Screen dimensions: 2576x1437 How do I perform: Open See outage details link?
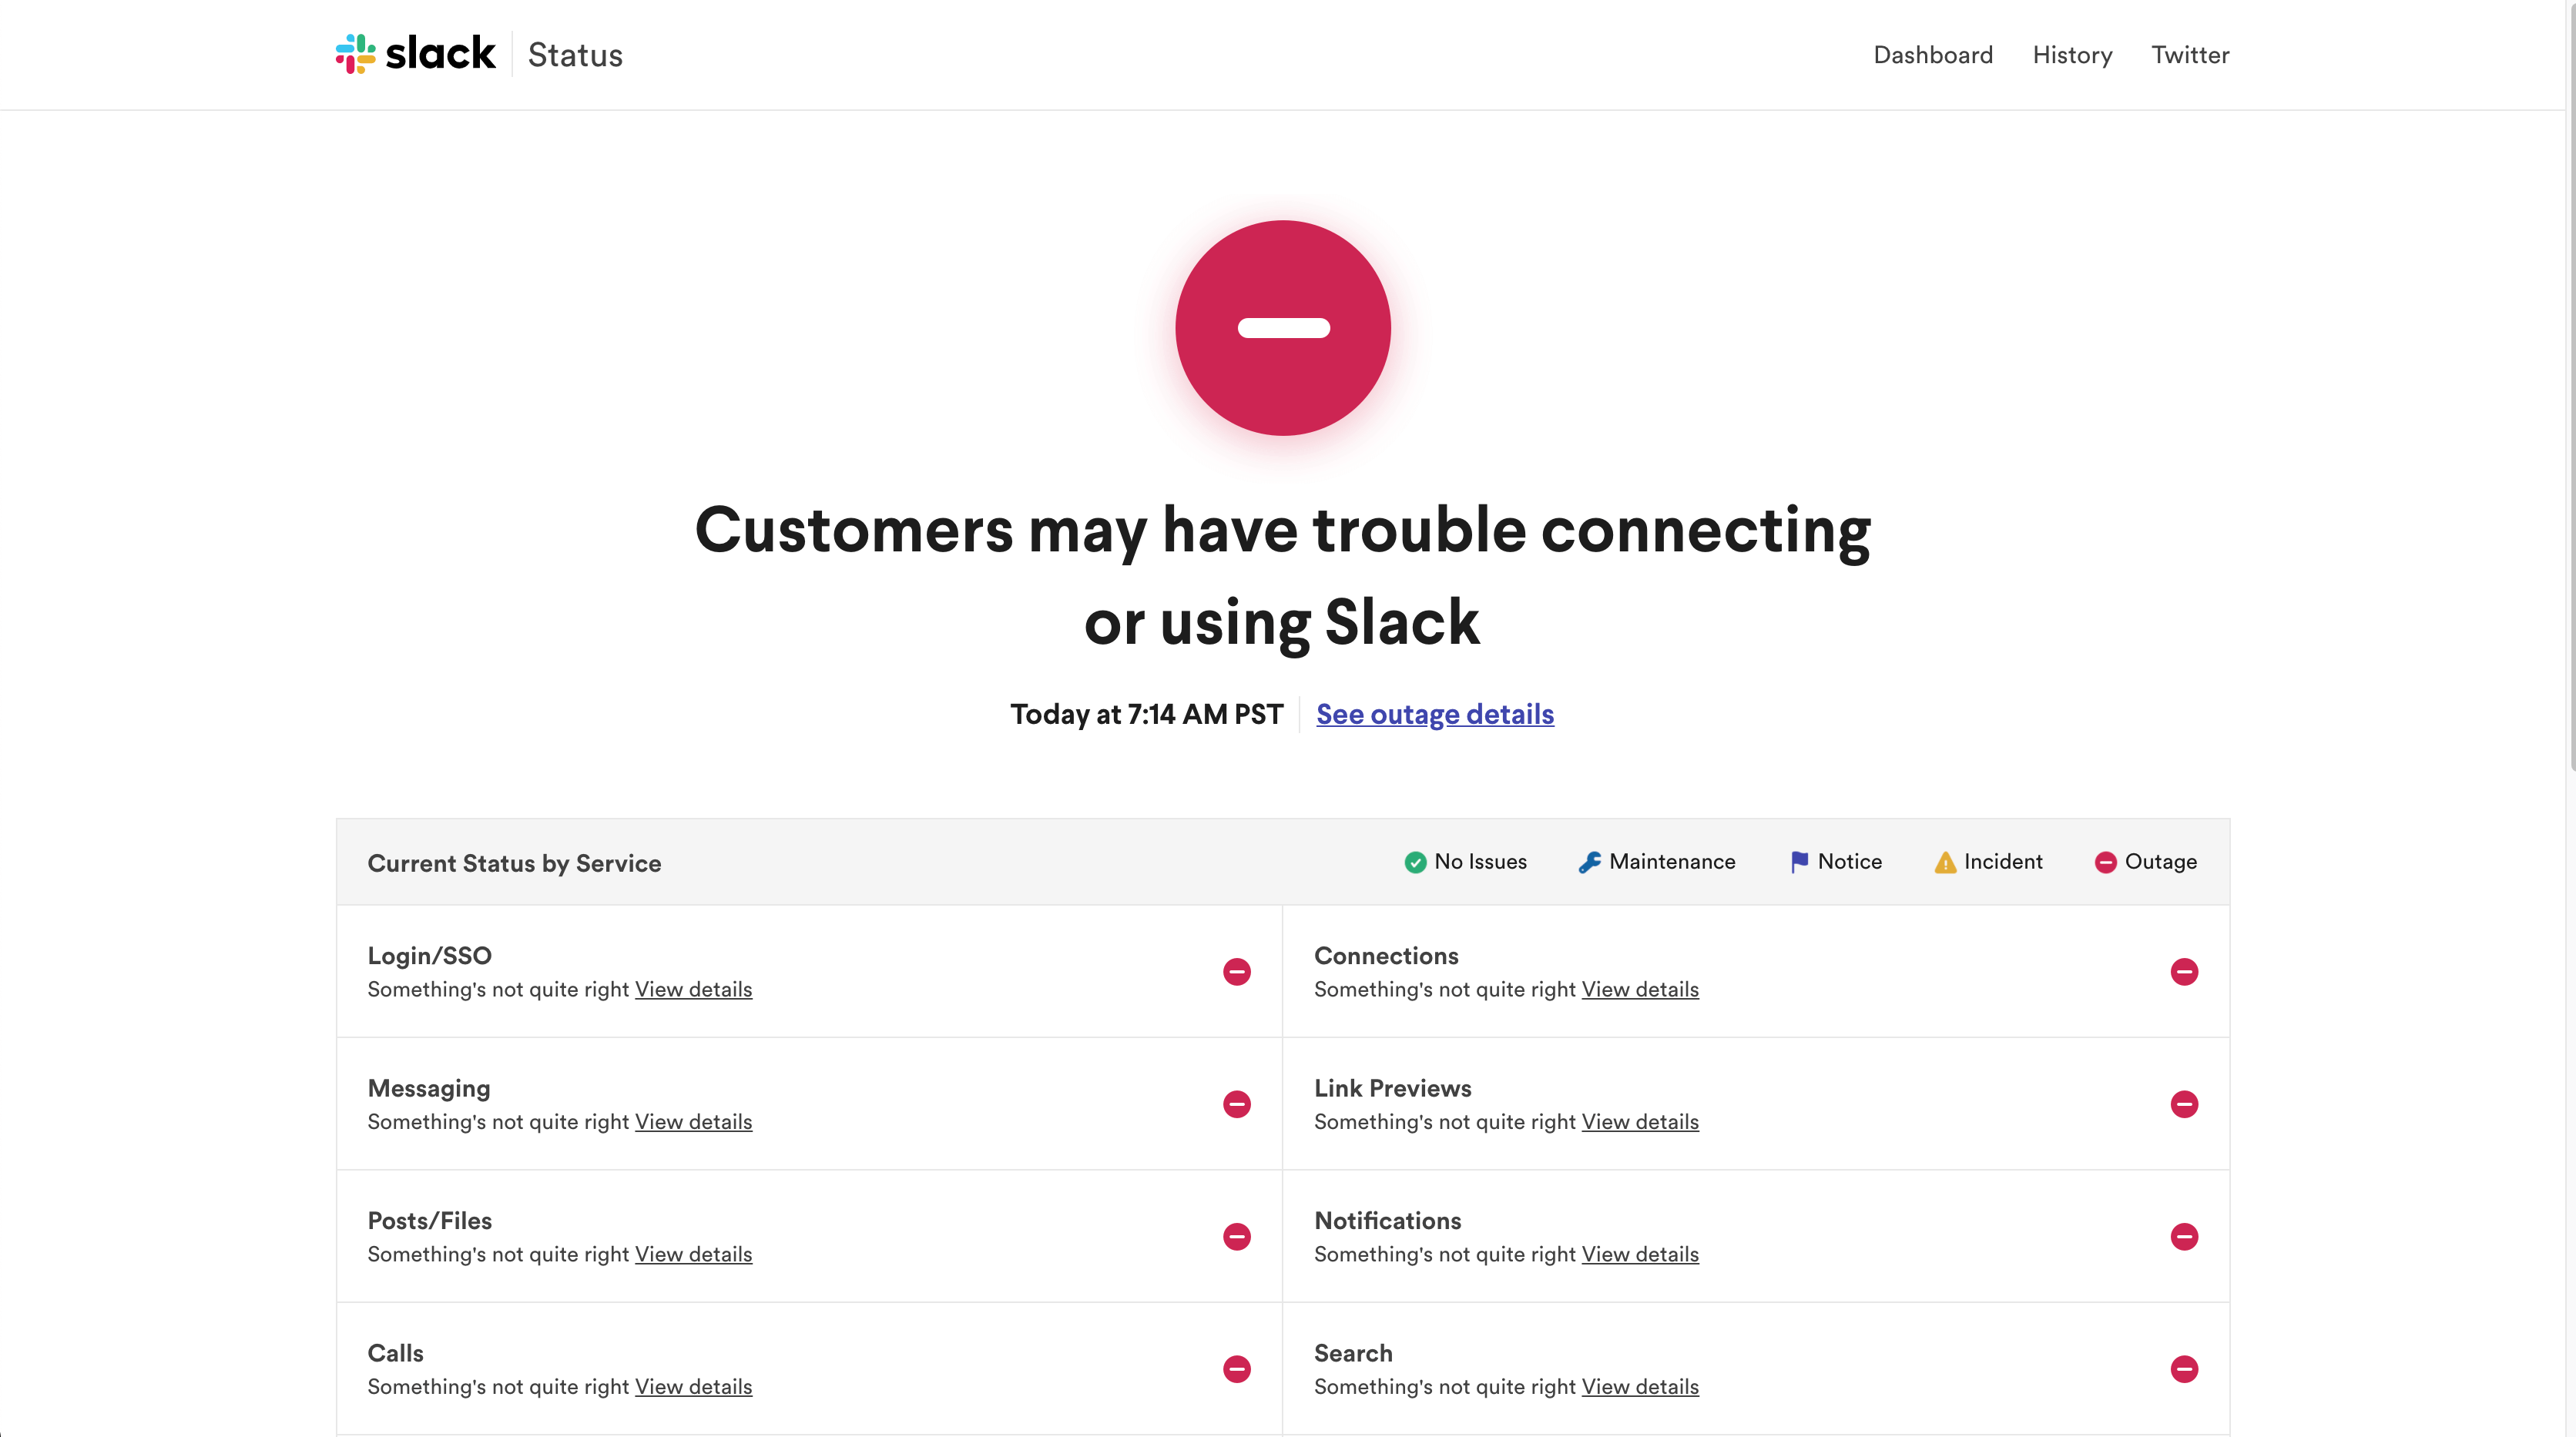tap(1435, 714)
